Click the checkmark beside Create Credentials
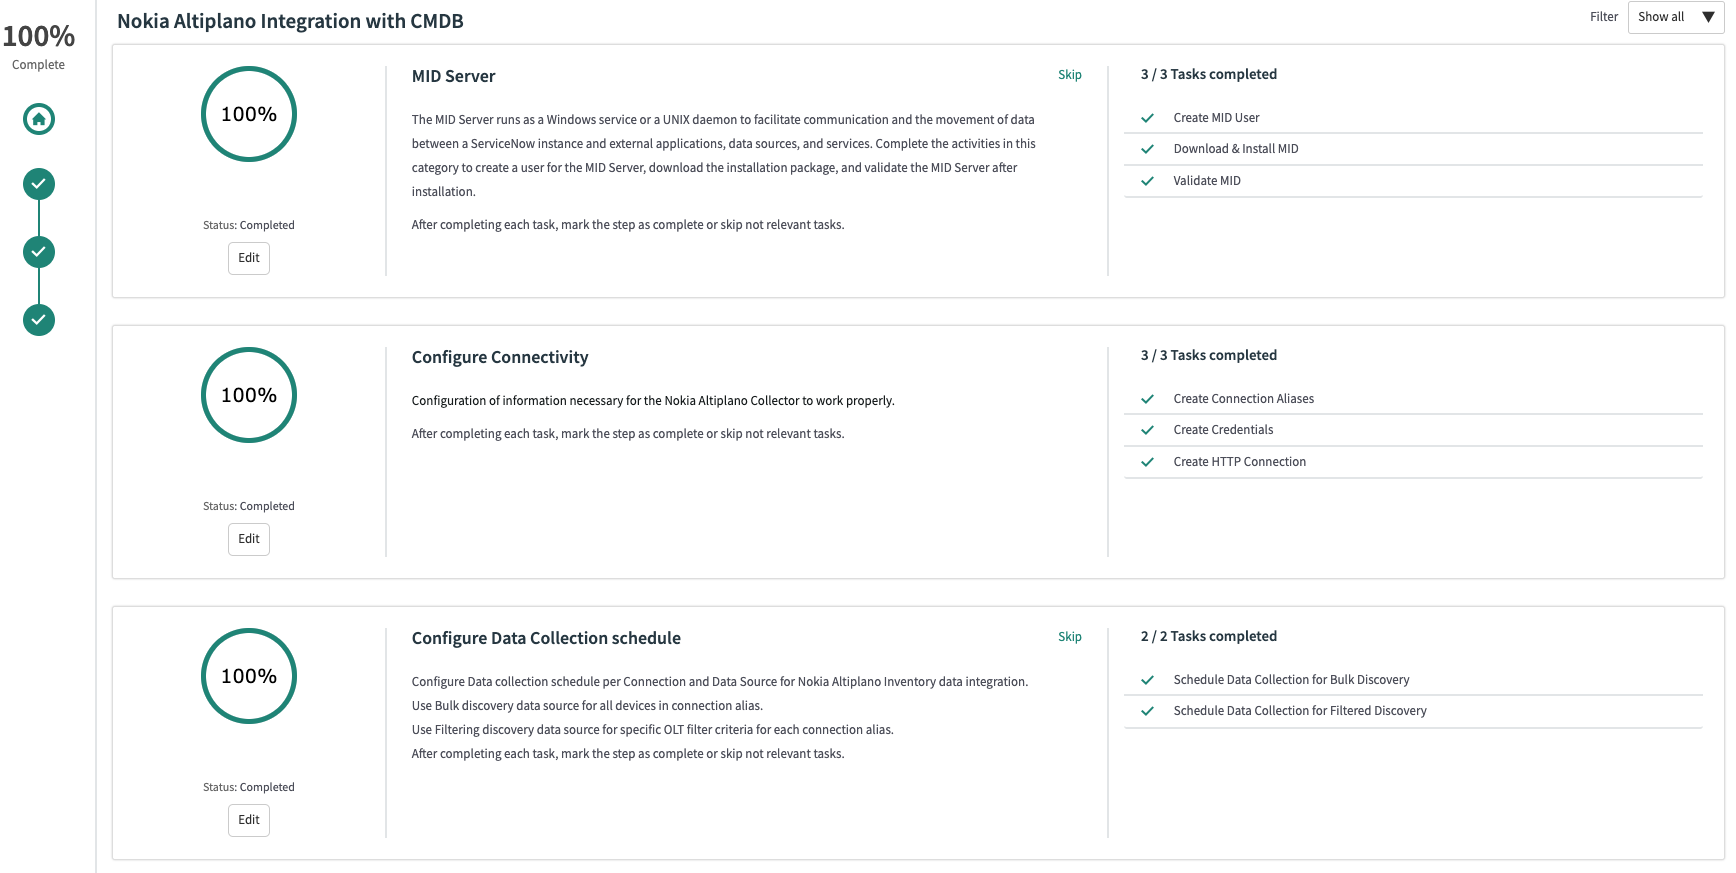1736x873 pixels. [1147, 430]
